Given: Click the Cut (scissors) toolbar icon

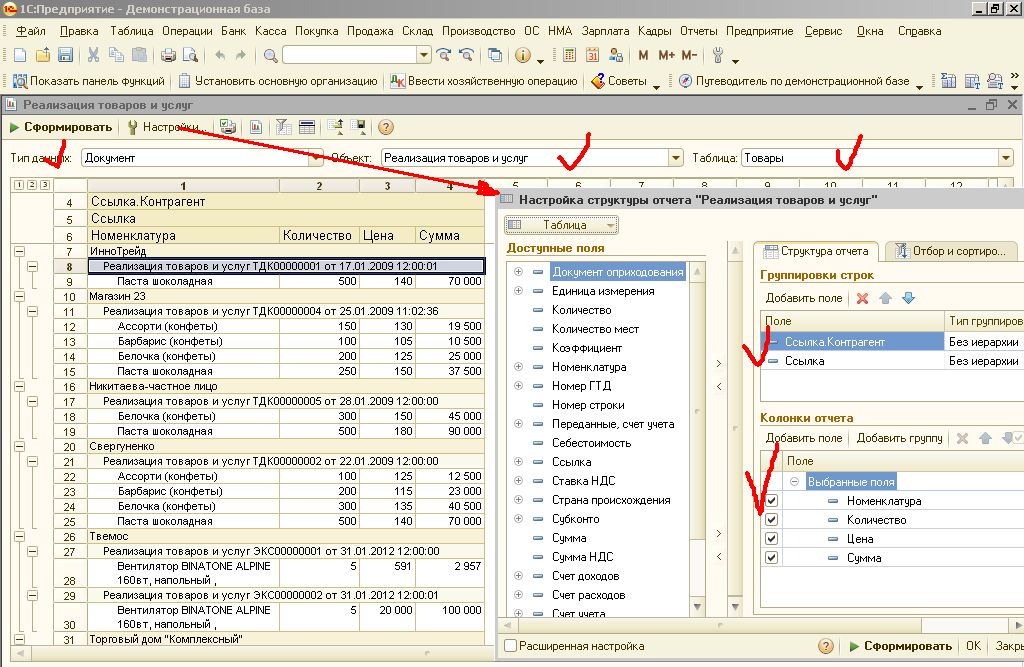Looking at the screenshot, I should coord(93,55).
